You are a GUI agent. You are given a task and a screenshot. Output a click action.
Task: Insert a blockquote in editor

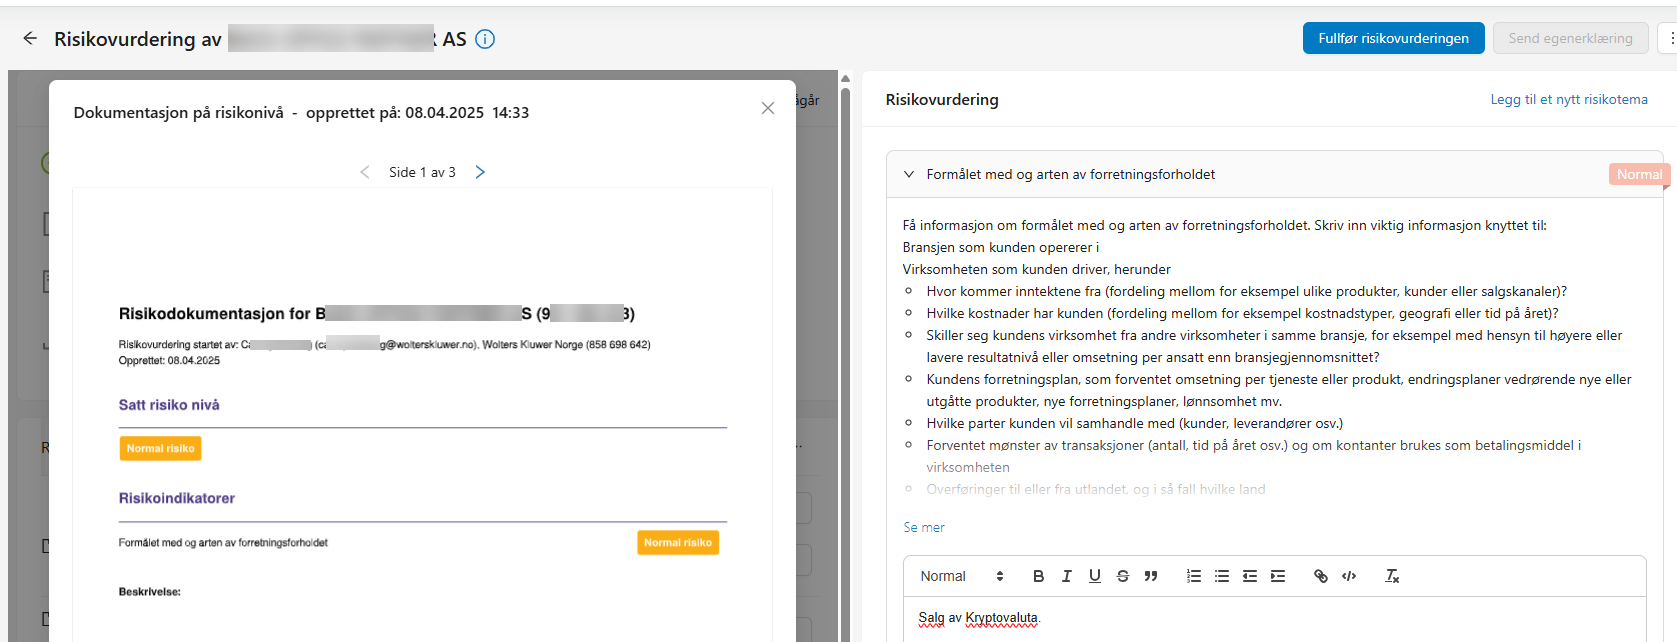pos(1151,576)
